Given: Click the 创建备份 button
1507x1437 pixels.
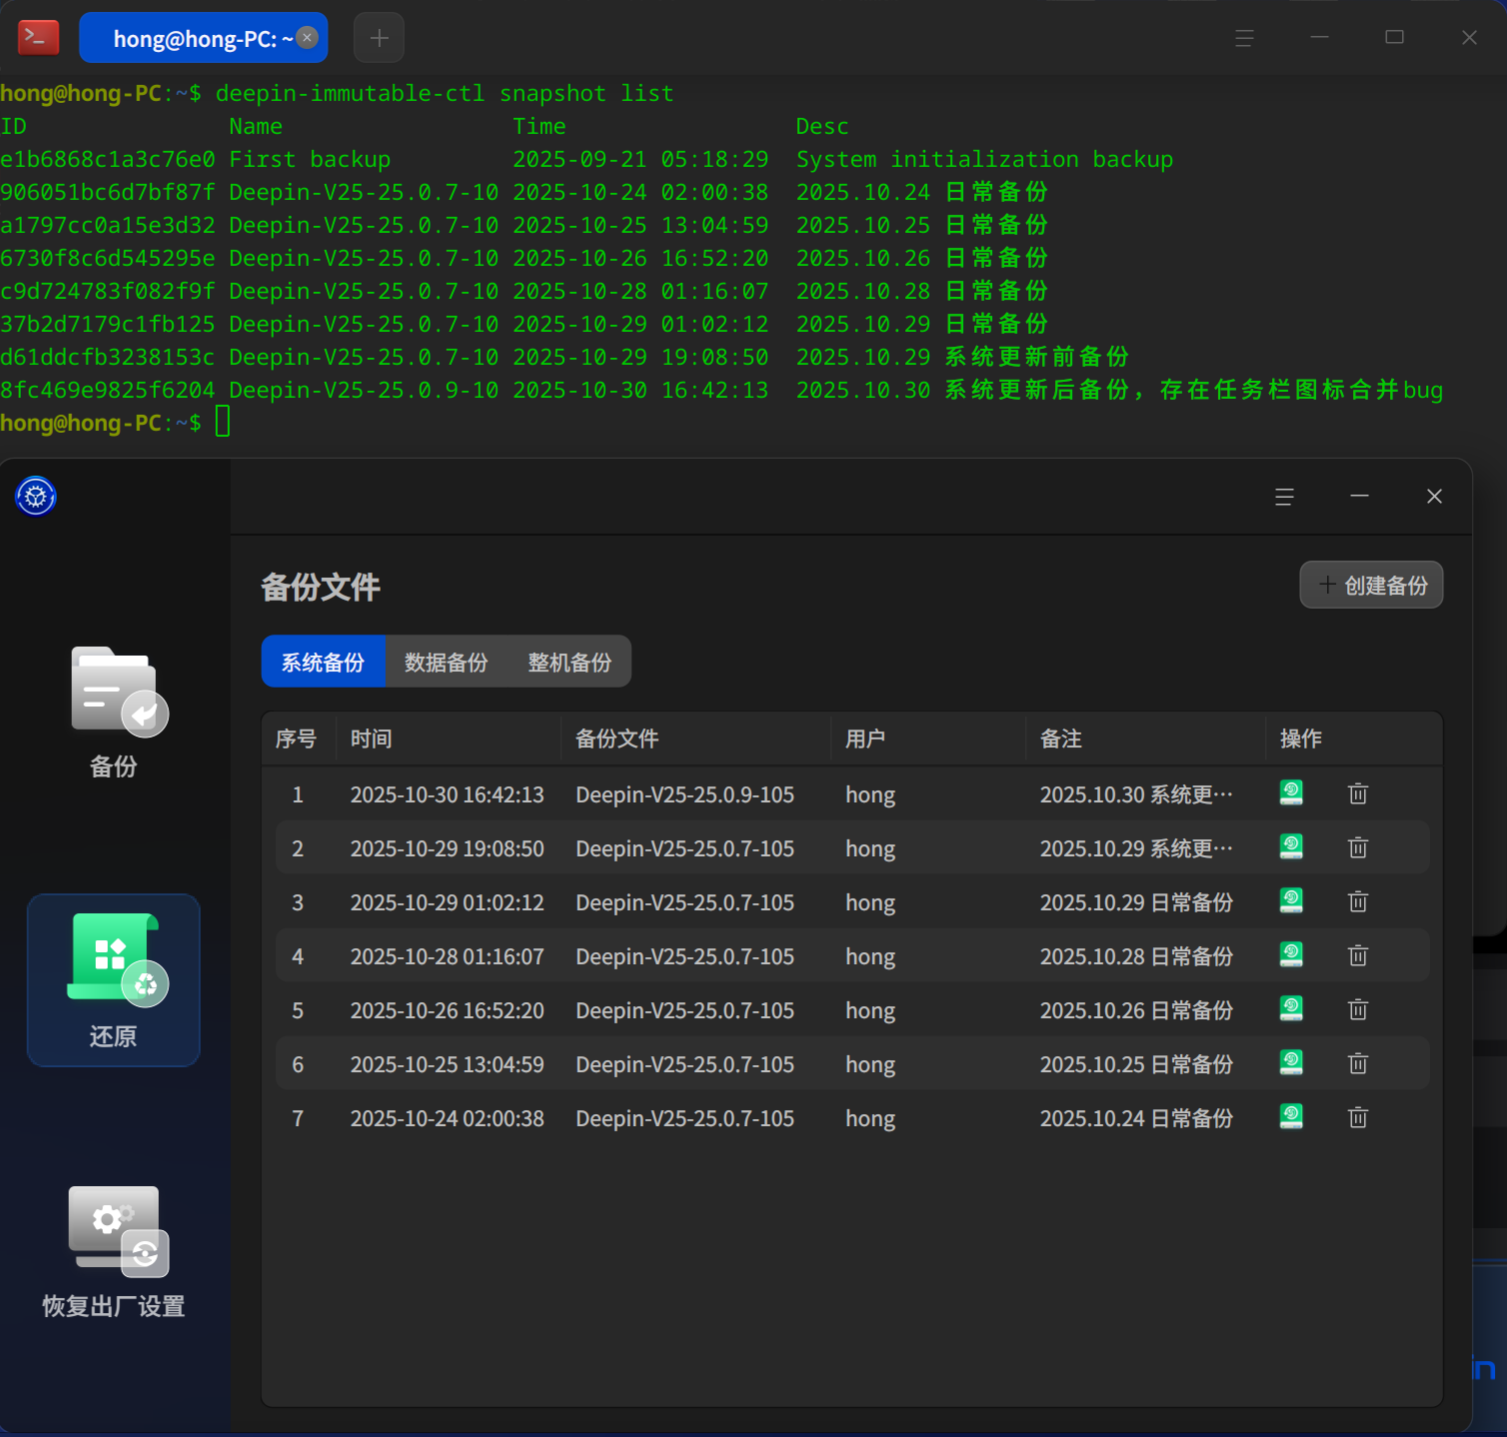Looking at the screenshot, I should (1371, 585).
